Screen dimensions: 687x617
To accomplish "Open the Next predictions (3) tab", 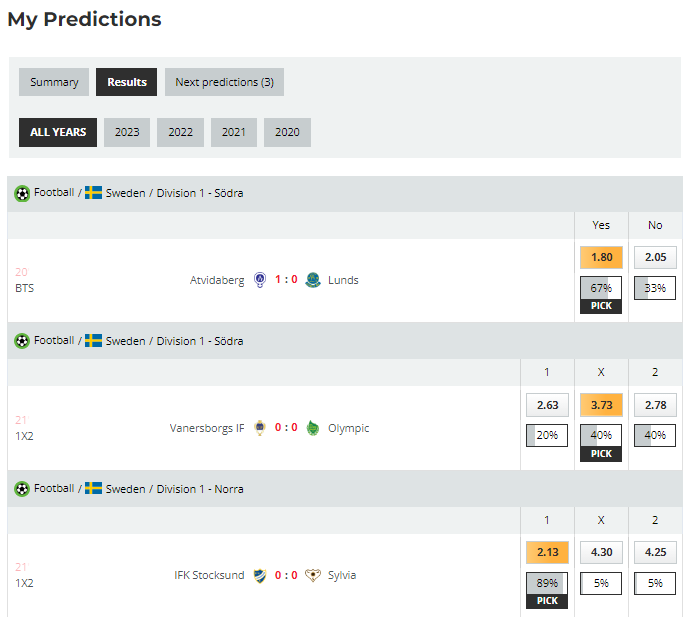I will pos(224,82).
